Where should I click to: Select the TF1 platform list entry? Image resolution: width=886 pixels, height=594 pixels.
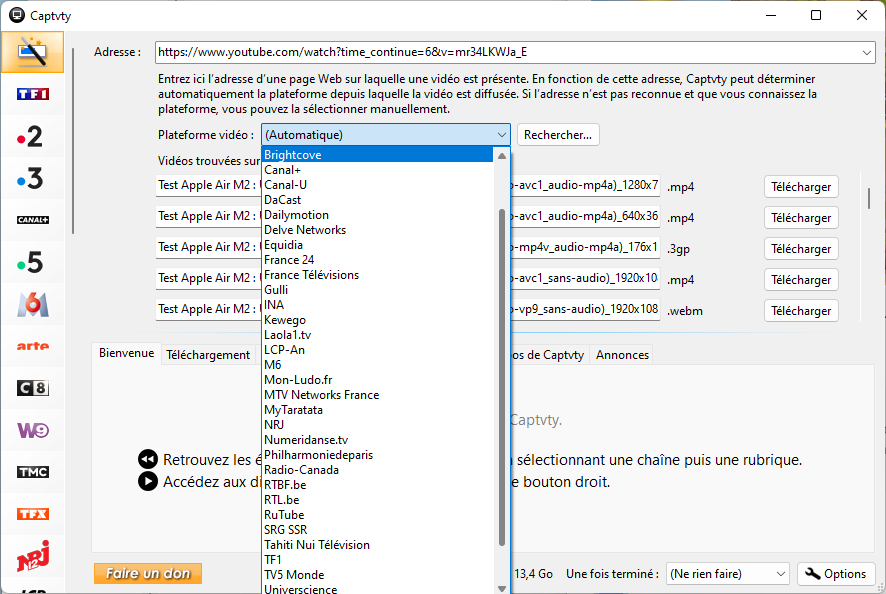pyautogui.click(x=377, y=560)
